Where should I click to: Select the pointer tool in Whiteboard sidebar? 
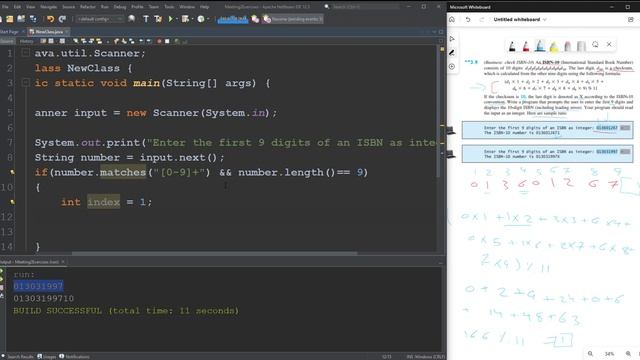pyautogui.click(x=452, y=38)
